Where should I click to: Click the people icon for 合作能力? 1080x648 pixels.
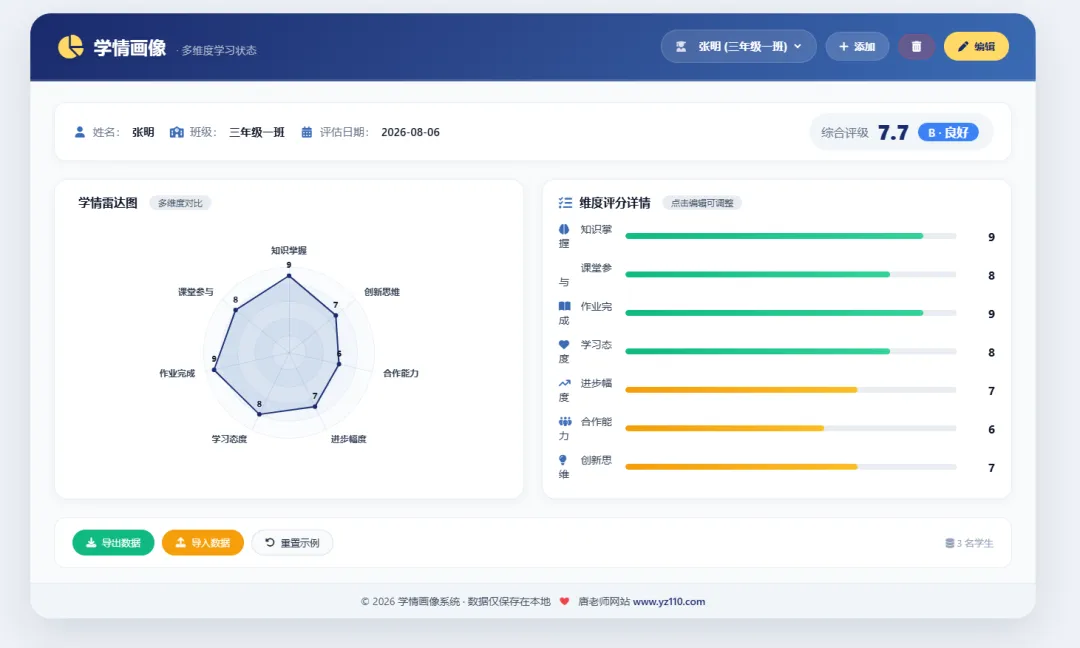[565, 421]
